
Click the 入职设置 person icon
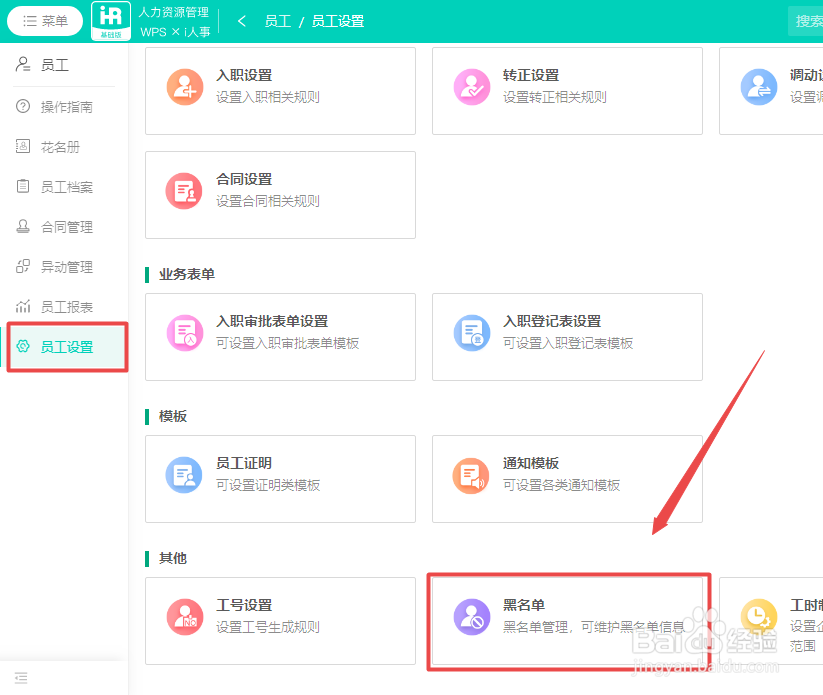pyautogui.click(x=185, y=87)
